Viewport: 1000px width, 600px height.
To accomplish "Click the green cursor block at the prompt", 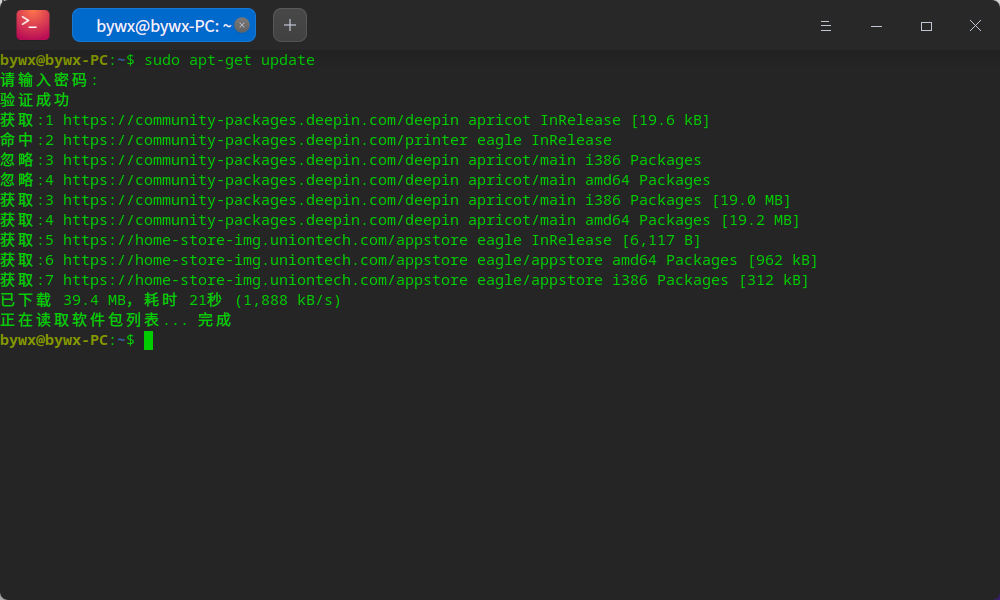I will point(148,341).
